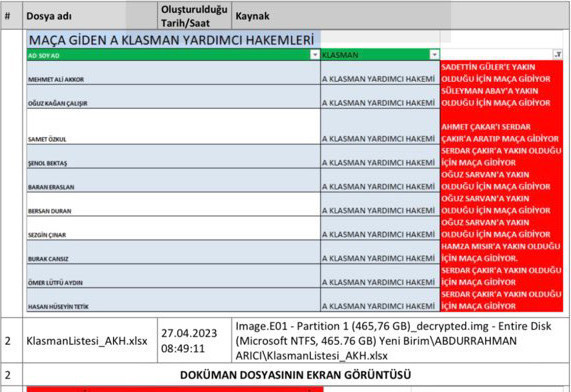Click the heading "DOKÜMAN DOSYASININ EKRAN GÖRÜNTÜSÜ"
The width and height of the screenshot is (571, 392).
point(296,375)
